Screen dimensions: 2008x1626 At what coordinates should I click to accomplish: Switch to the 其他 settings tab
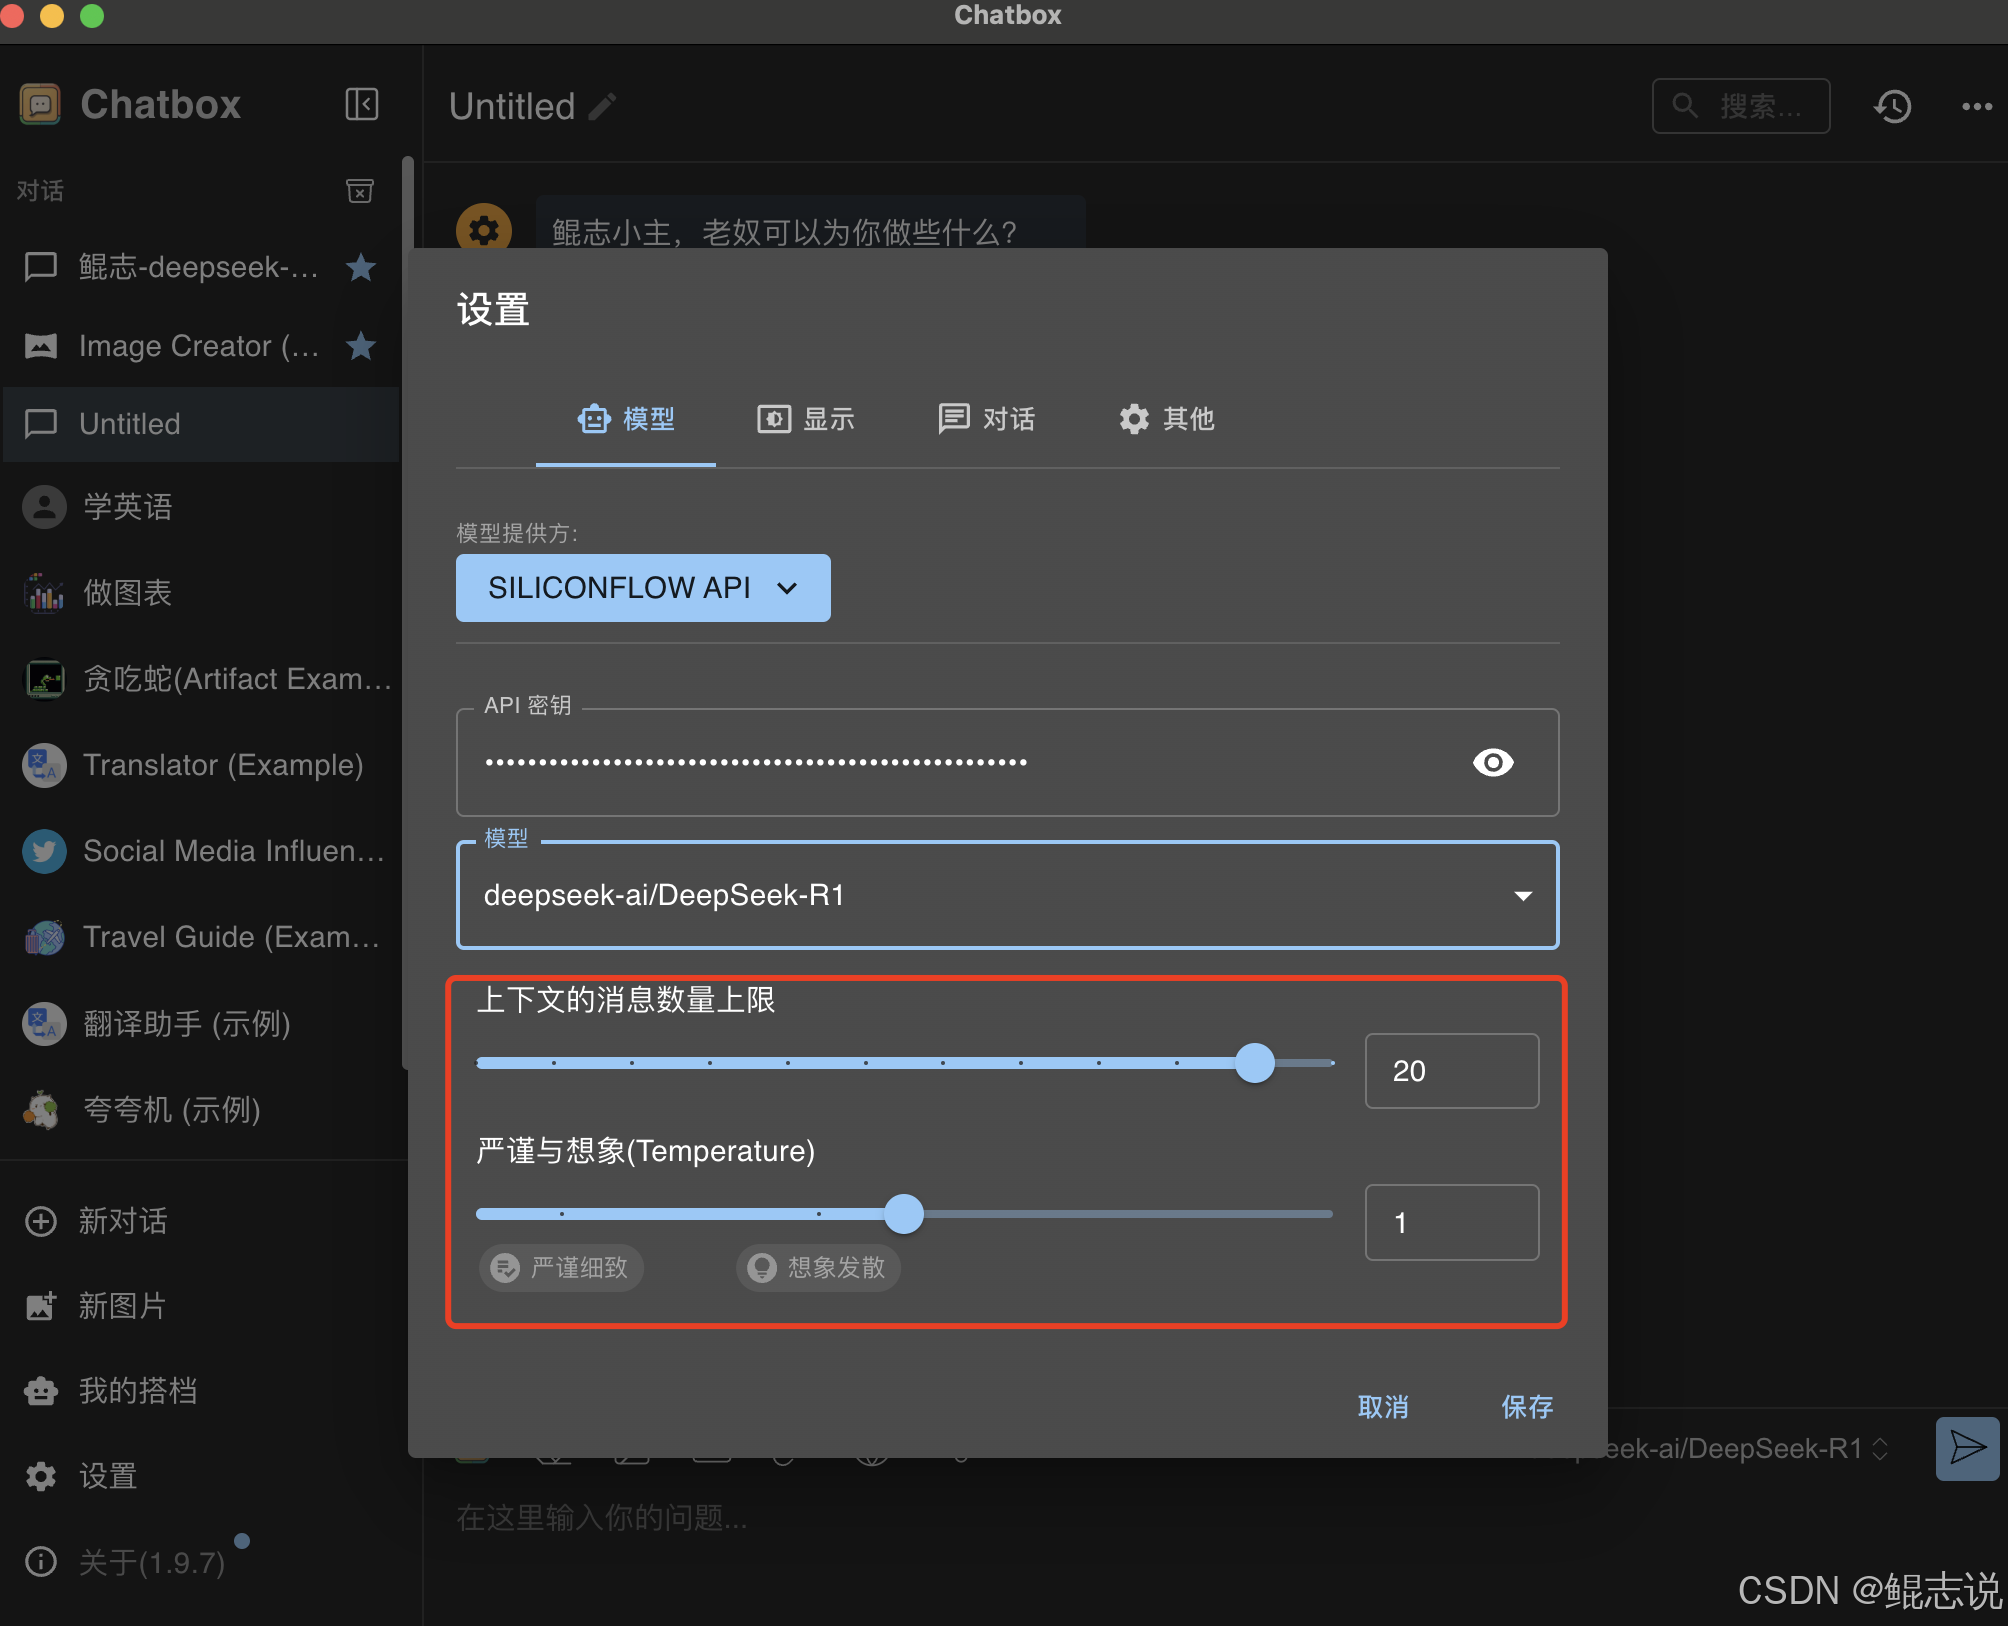click(x=1166, y=419)
